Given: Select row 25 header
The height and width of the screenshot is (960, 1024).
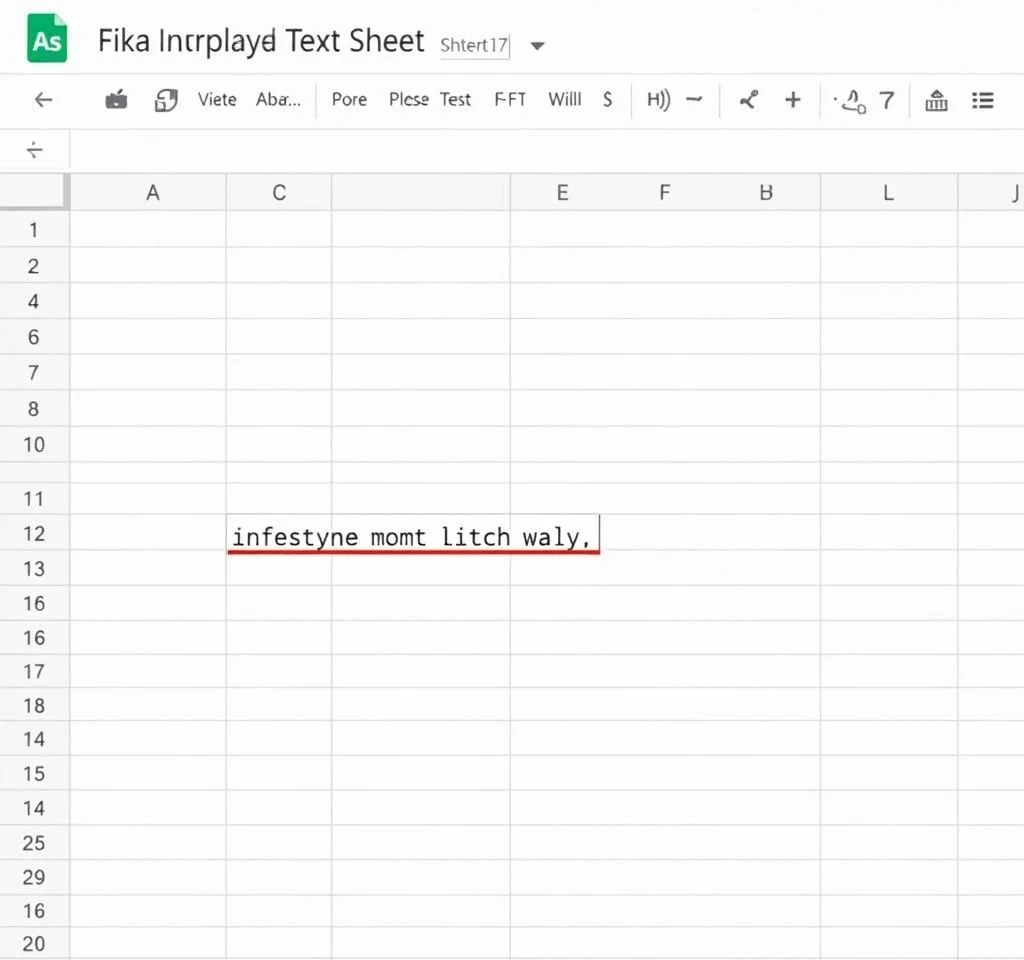Looking at the screenshot, I should pyautogui.click(x=34, y=843).
